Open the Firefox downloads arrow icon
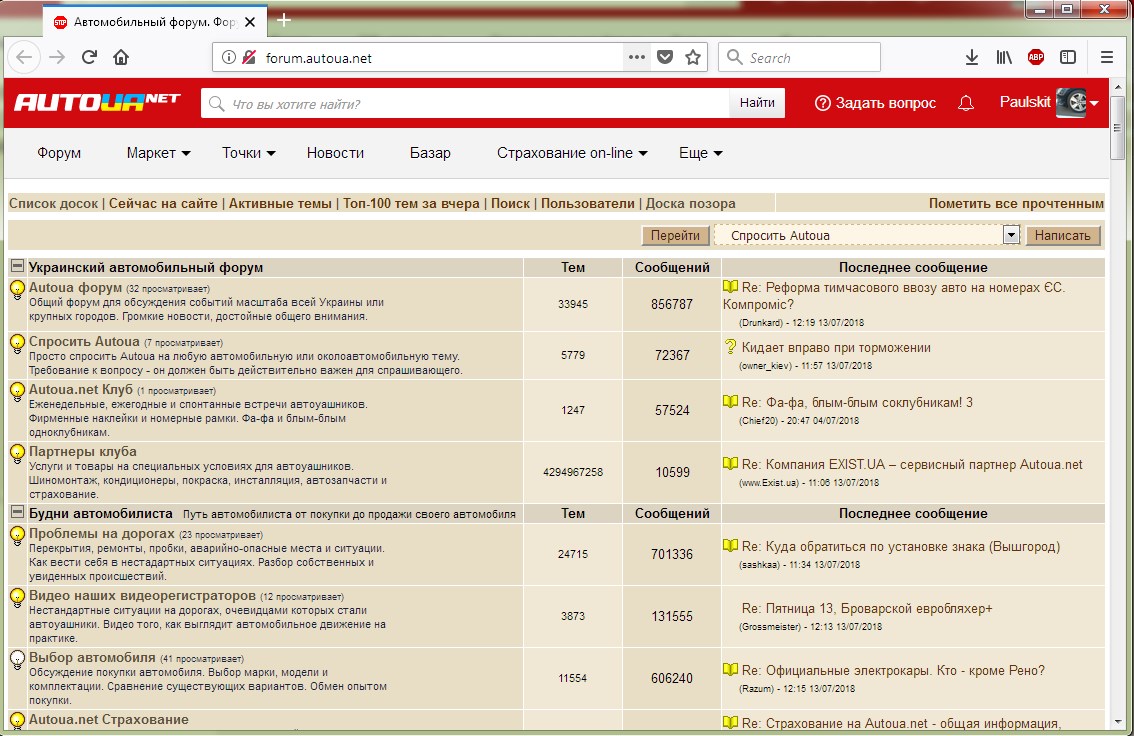1134x736 pixels. tap(971, 58)
